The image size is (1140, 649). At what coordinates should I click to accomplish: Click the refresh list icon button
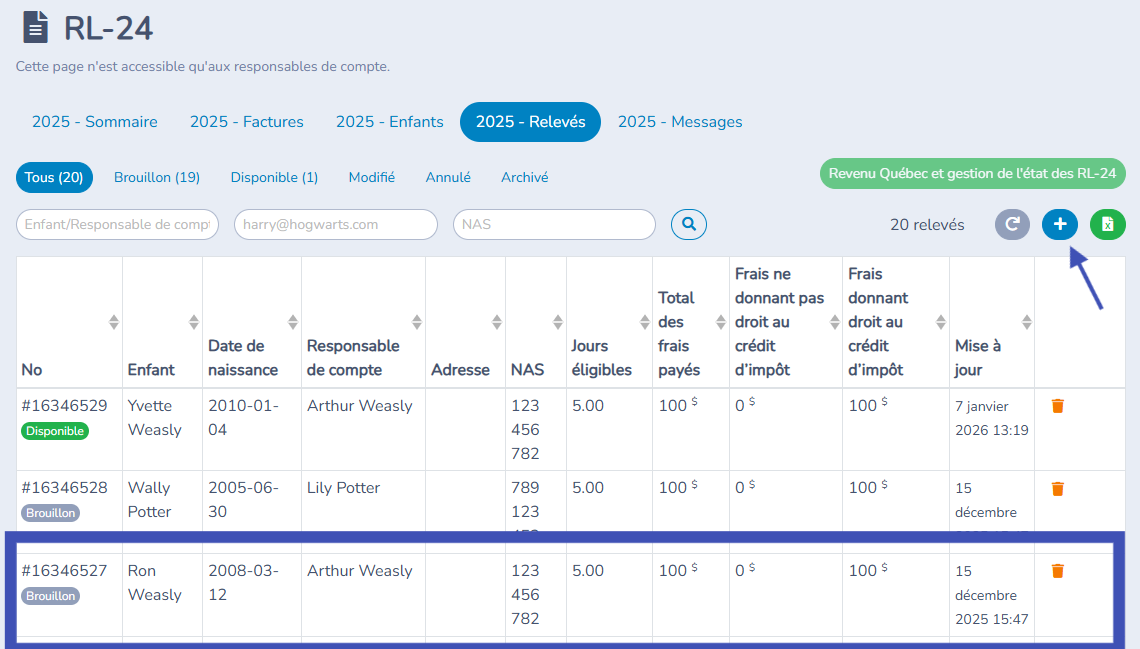[x=1012, y=225]
